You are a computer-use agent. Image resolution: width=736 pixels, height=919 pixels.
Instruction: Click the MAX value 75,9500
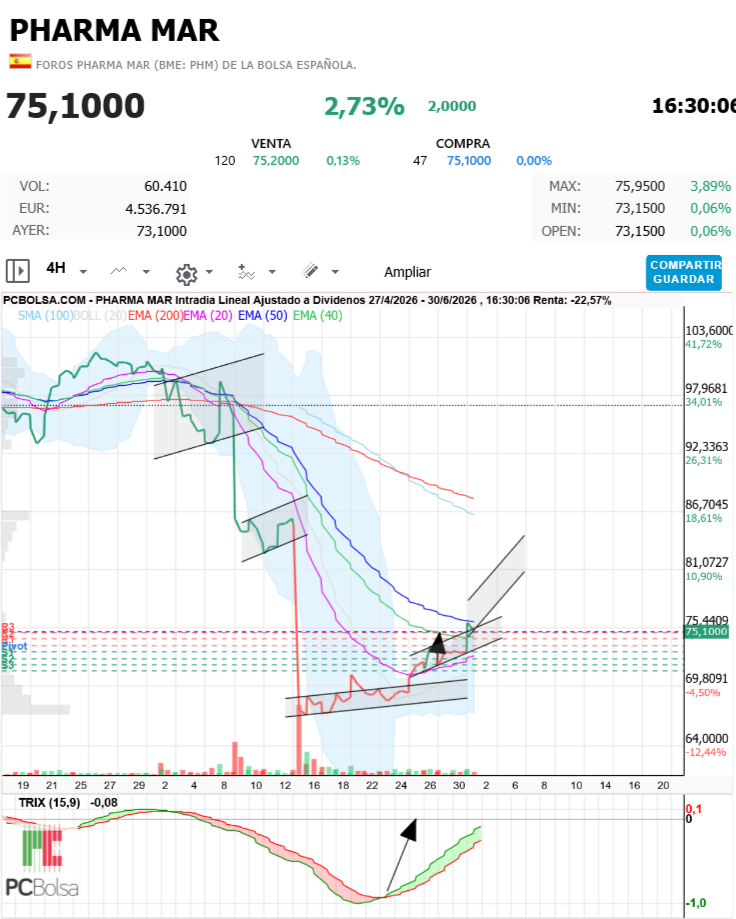(x=640, y=186)
